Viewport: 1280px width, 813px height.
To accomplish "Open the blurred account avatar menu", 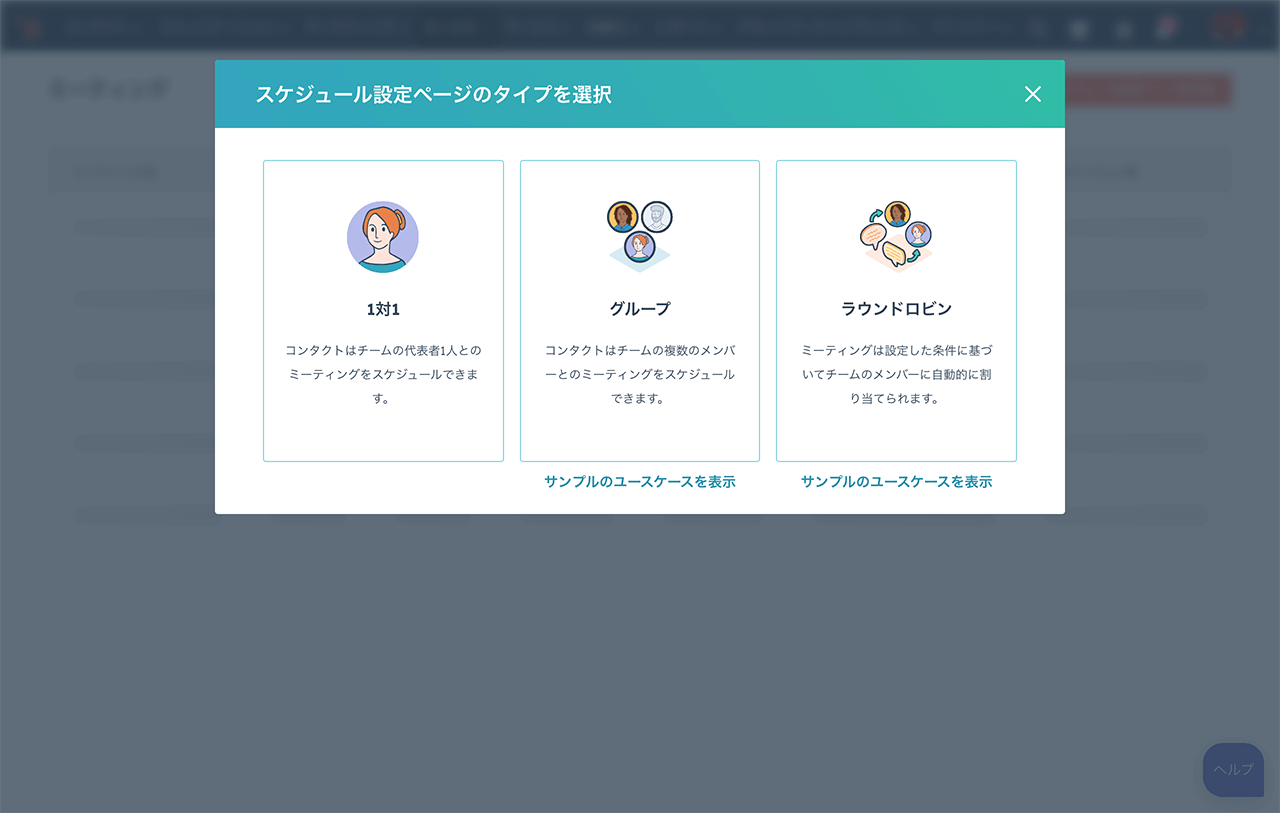I will tap(1227, 28).
